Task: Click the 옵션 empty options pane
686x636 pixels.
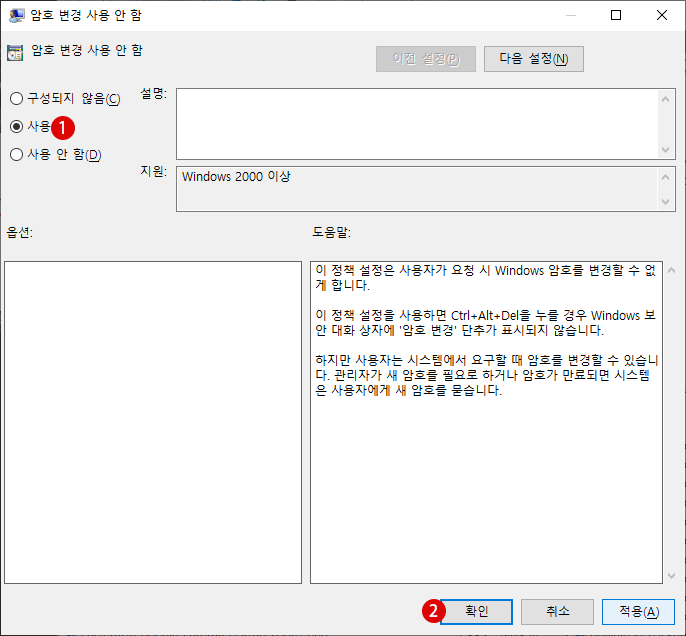Action: click(153, 422)
